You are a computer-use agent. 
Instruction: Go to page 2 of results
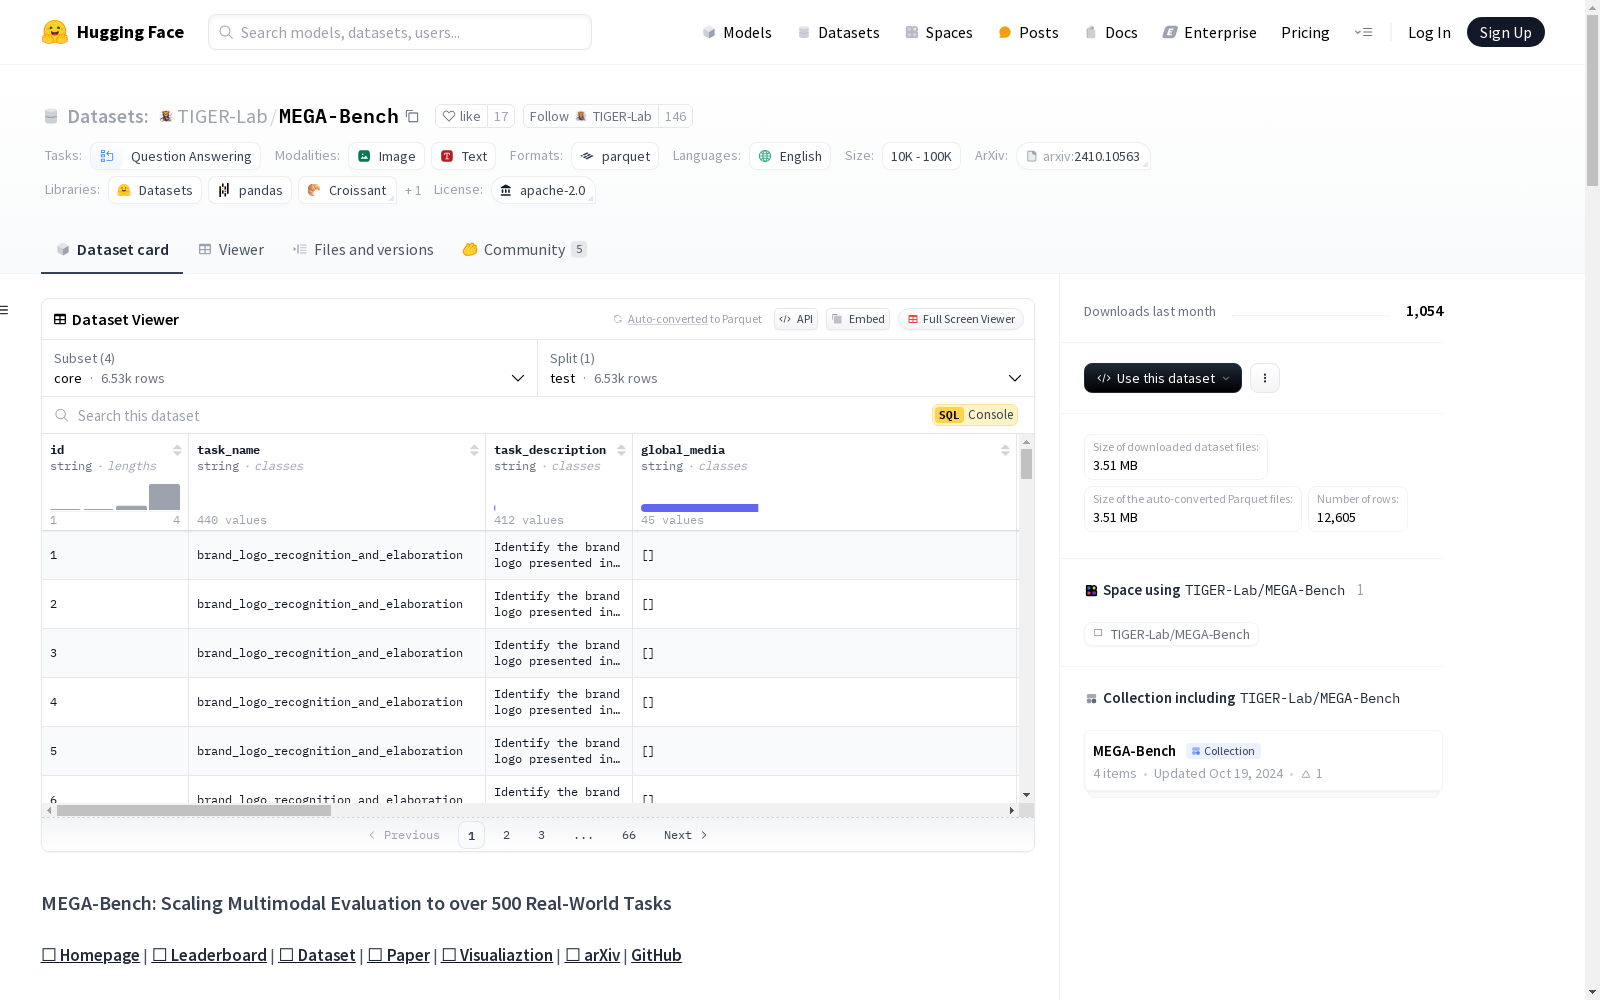506,835
